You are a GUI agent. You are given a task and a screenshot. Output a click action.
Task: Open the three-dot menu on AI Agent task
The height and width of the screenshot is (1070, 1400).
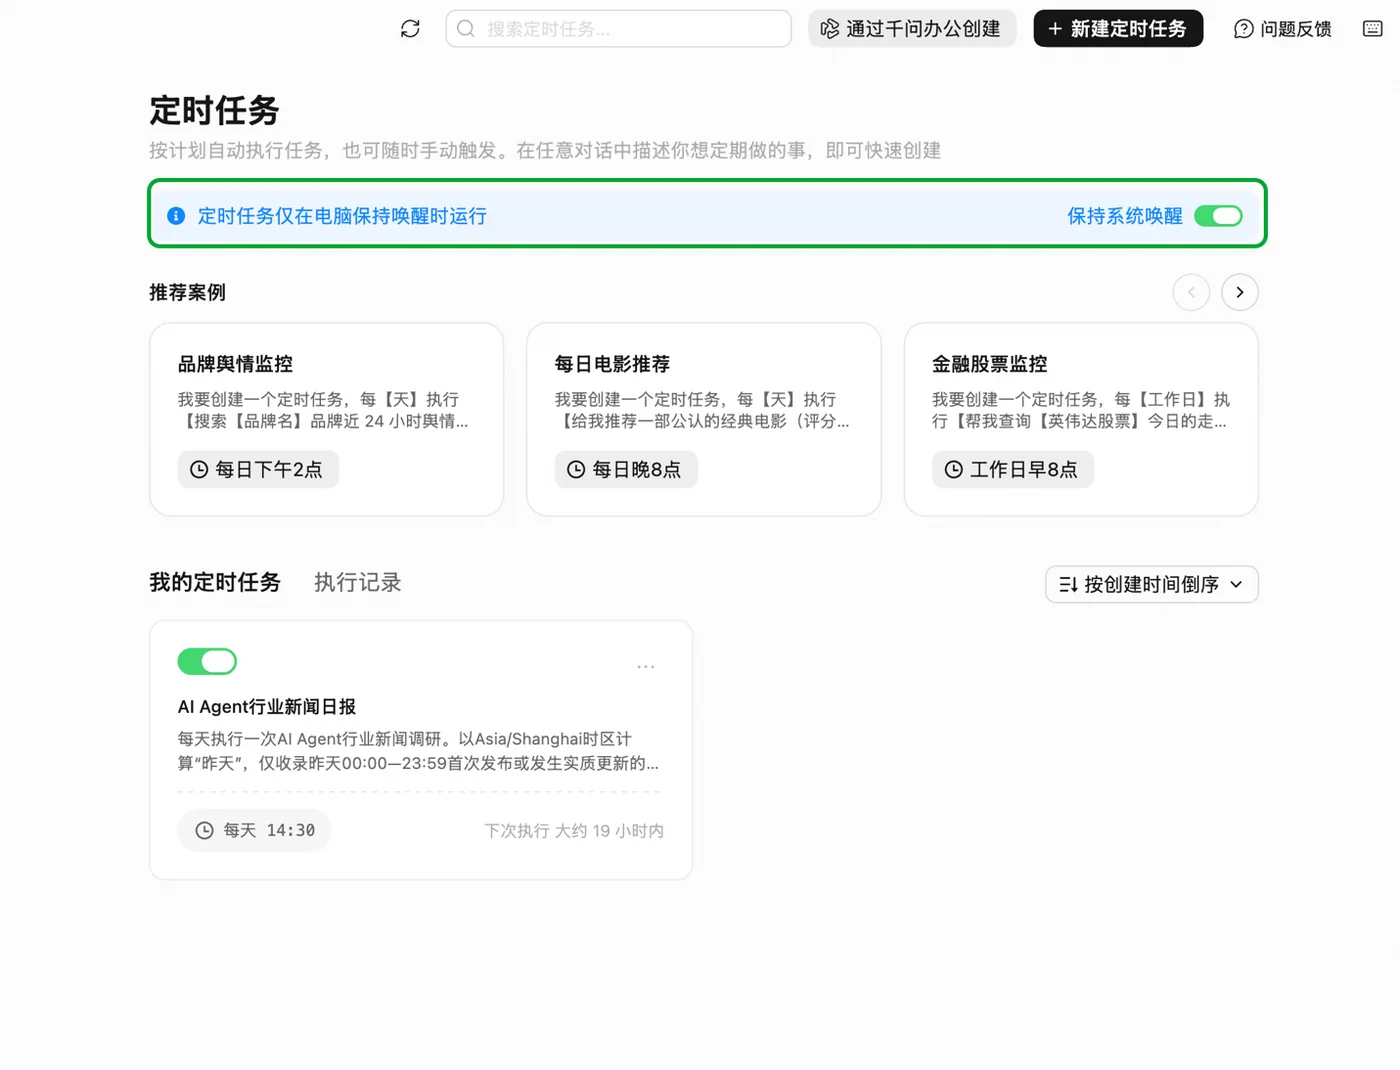point(646,666)
